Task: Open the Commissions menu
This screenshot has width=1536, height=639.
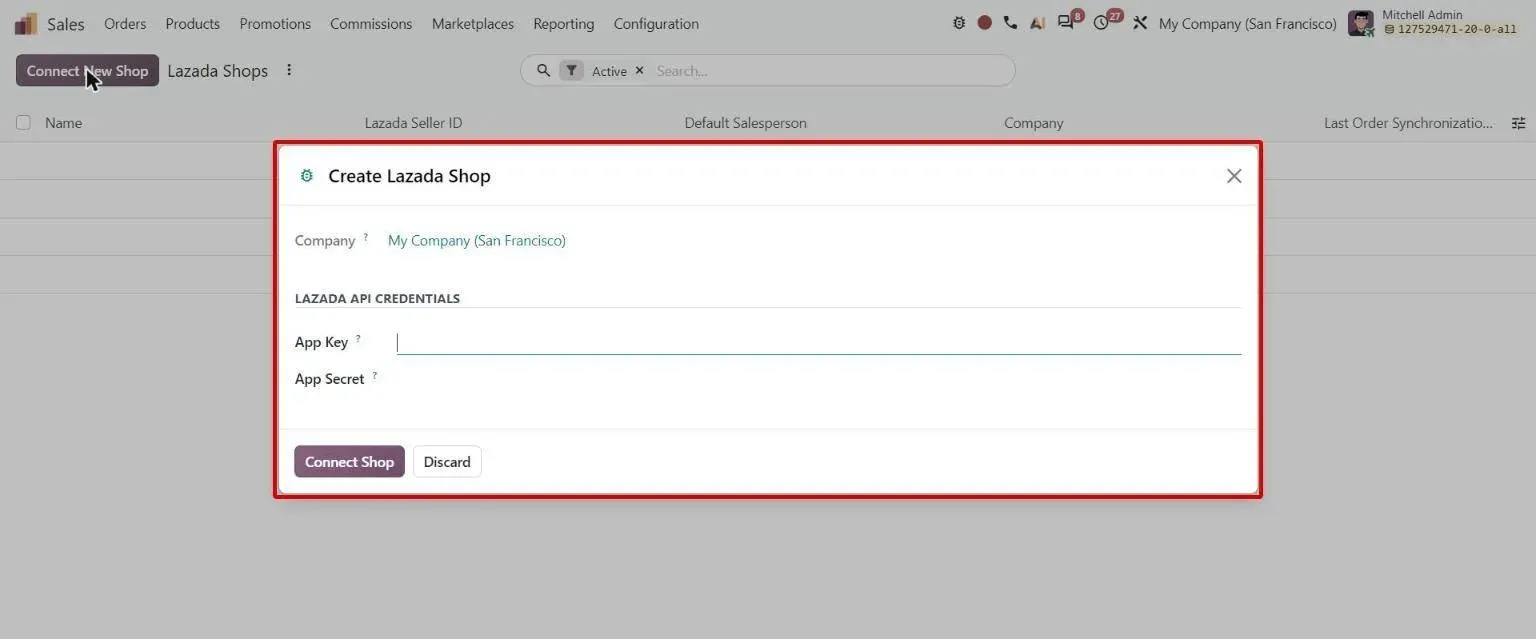Action: 371,23
